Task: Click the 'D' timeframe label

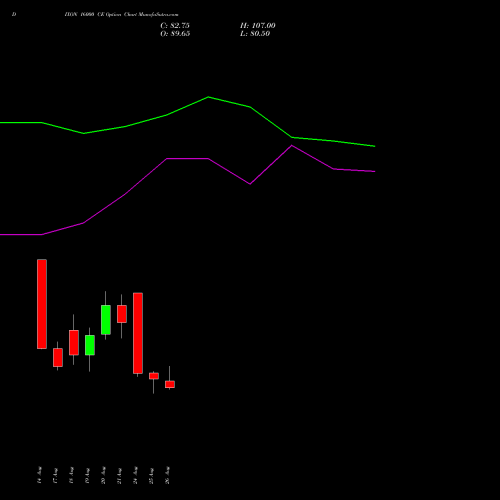Action: coord(14,14)
